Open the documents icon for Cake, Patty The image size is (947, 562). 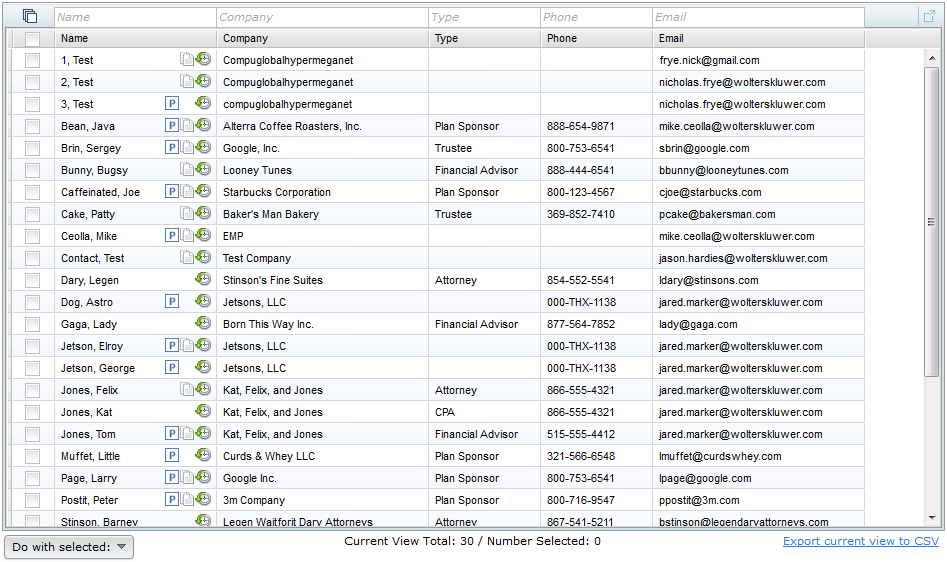[x=187, y=213]
